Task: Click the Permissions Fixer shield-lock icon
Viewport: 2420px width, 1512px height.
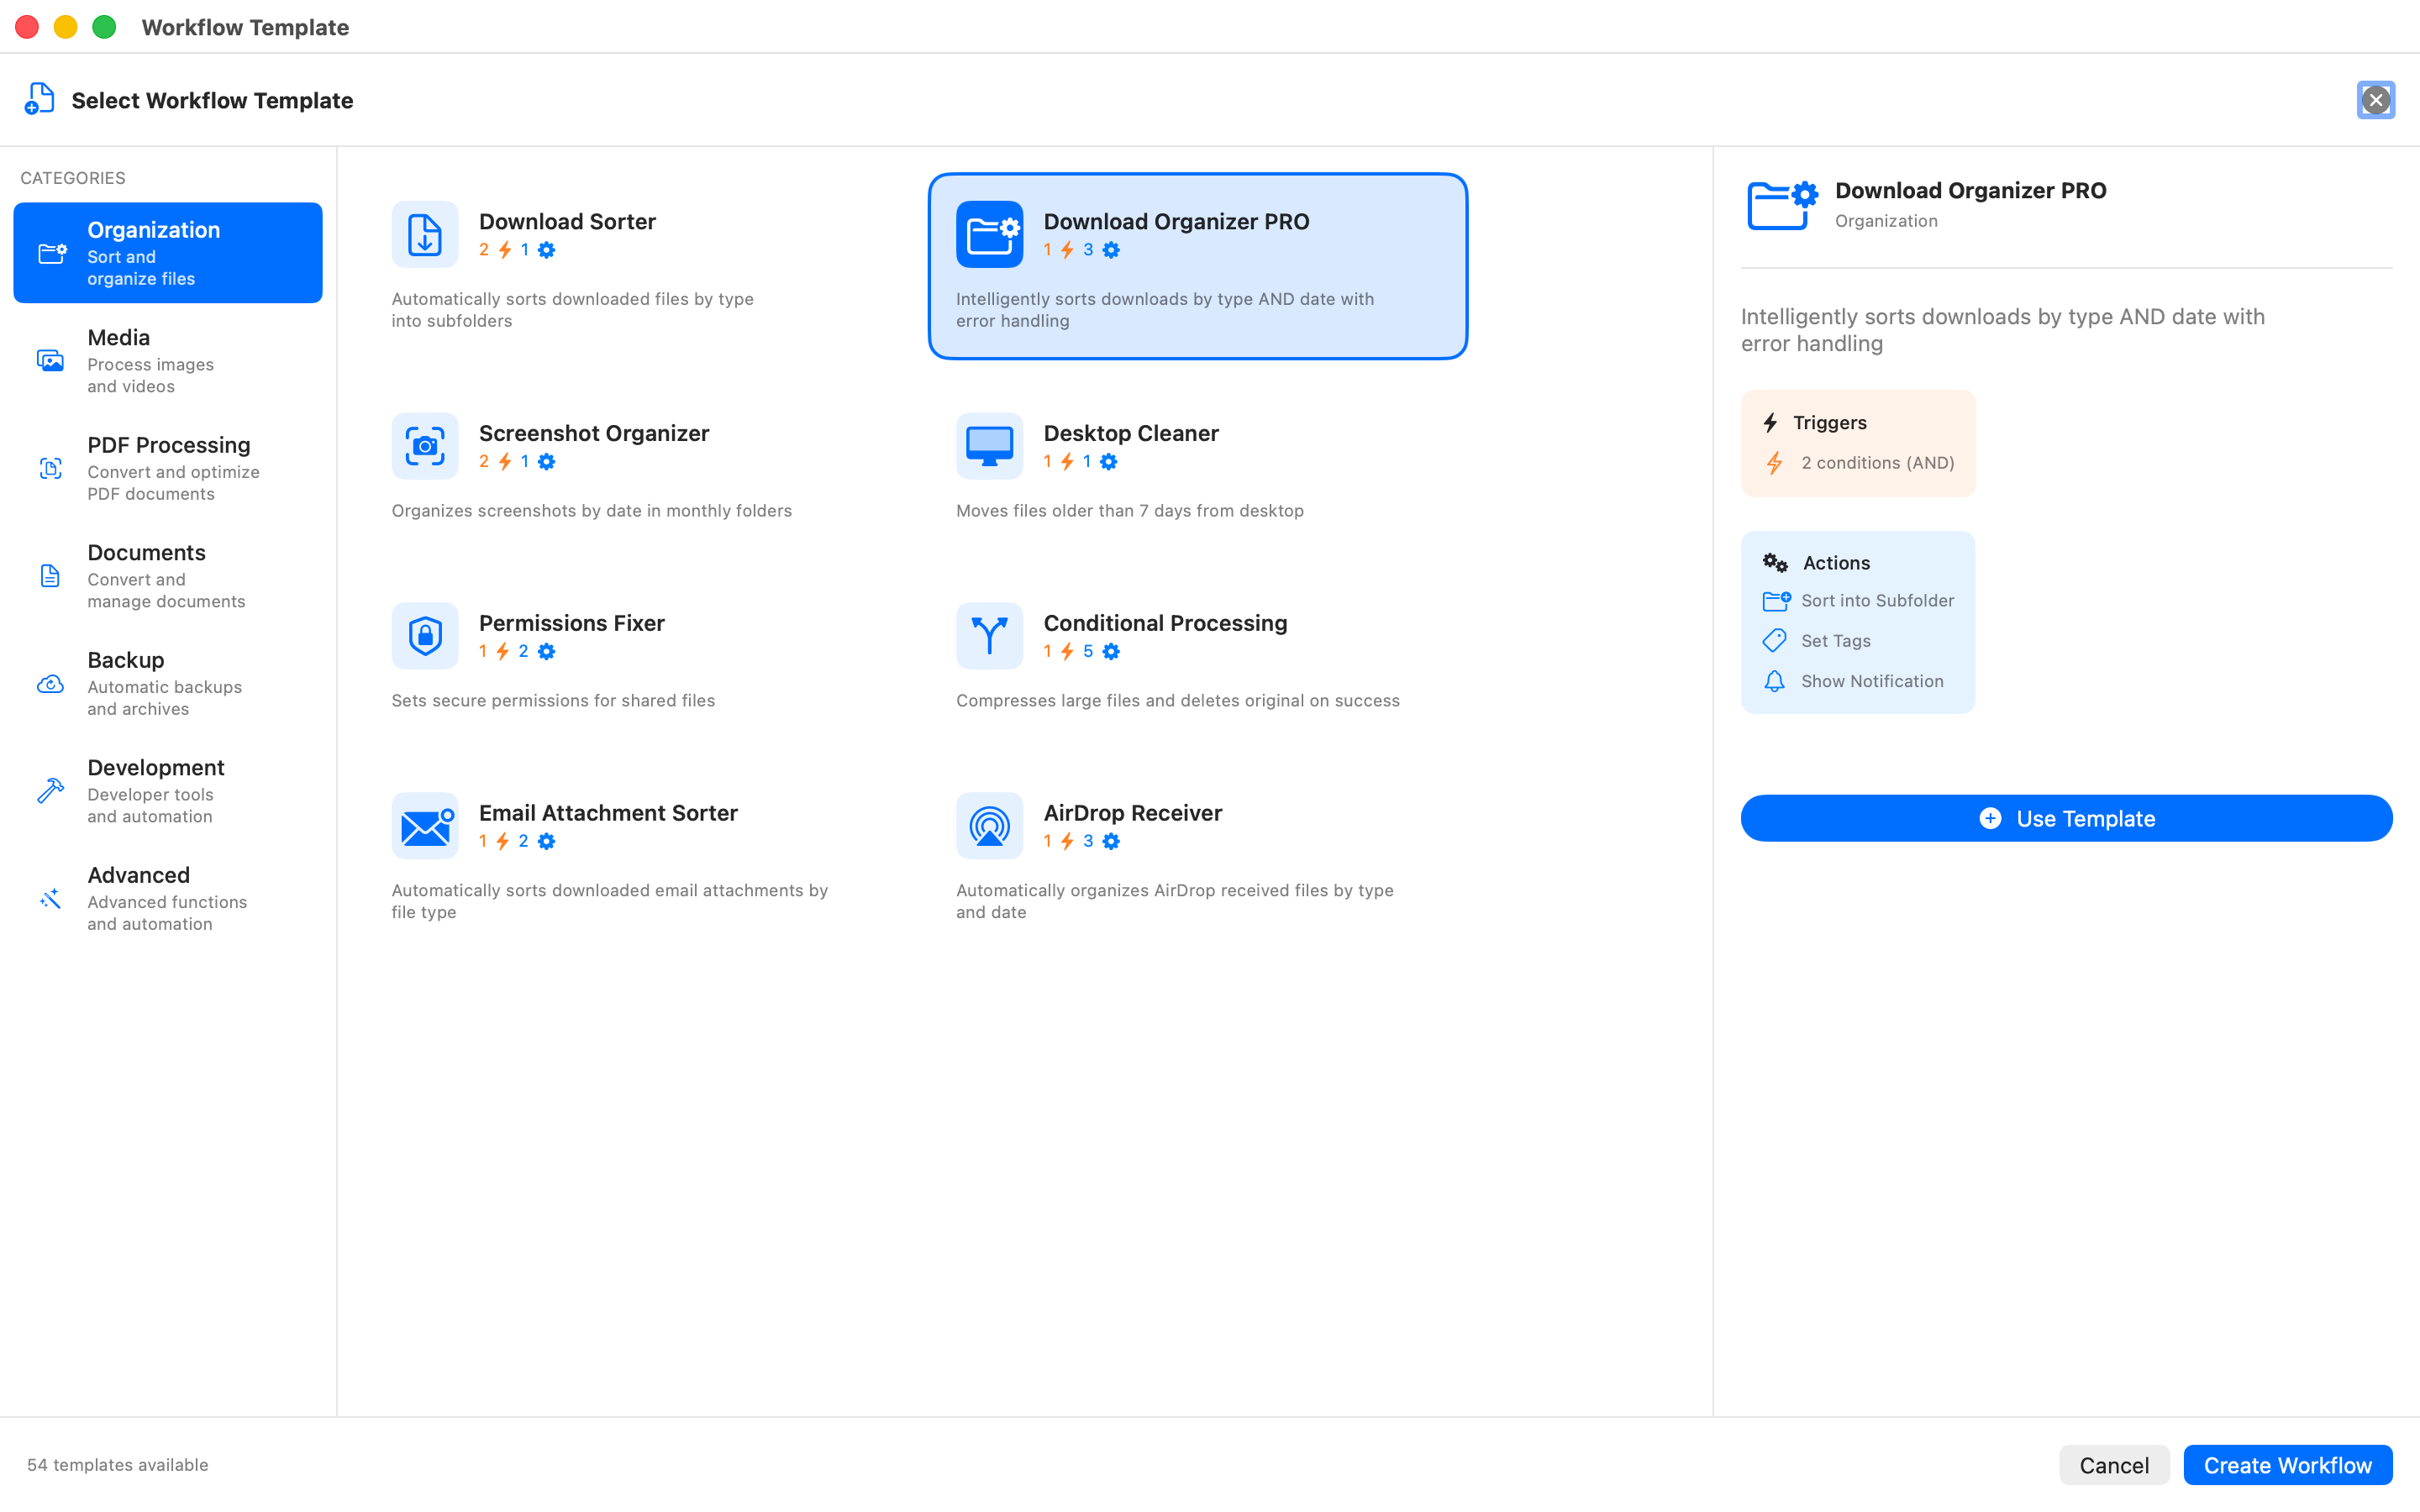Action: click(425, 636)
